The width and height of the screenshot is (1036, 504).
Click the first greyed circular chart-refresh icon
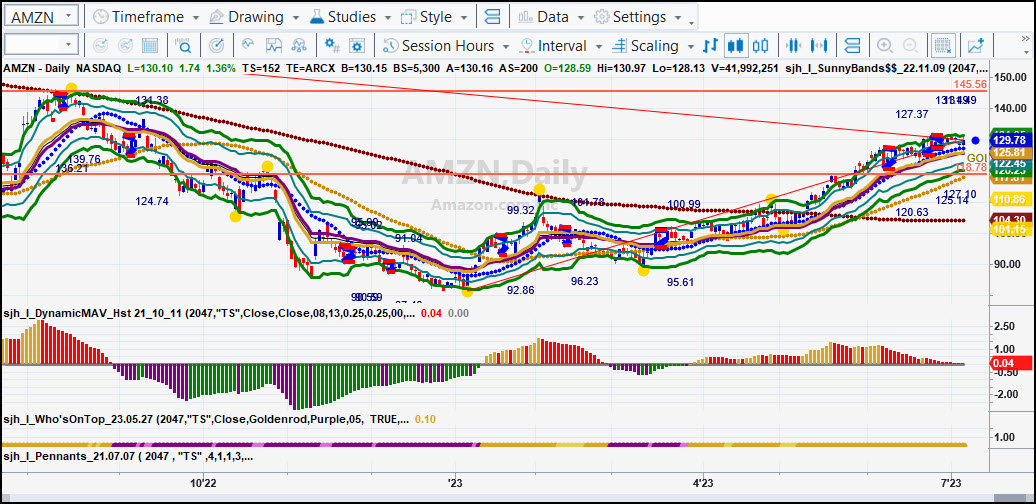coord(101,46)
